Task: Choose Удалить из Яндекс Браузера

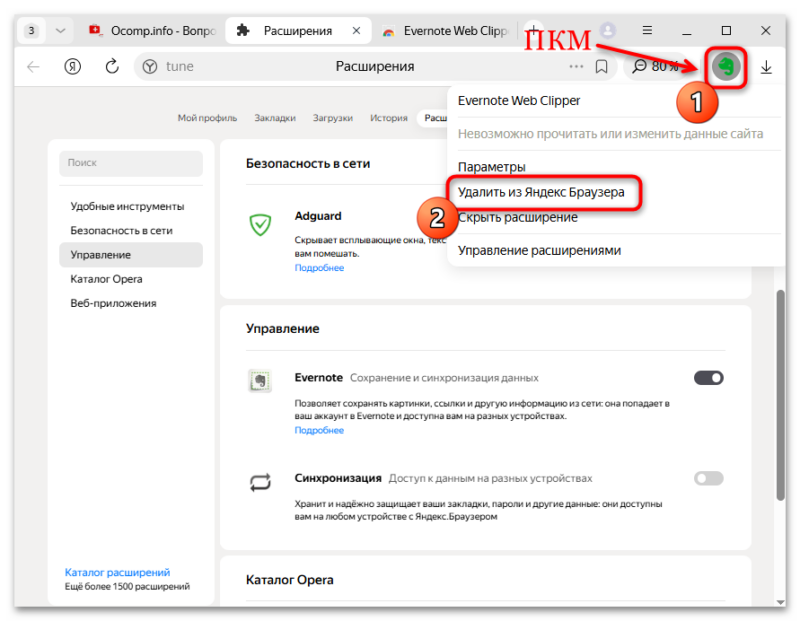Action: click(541, 192)
